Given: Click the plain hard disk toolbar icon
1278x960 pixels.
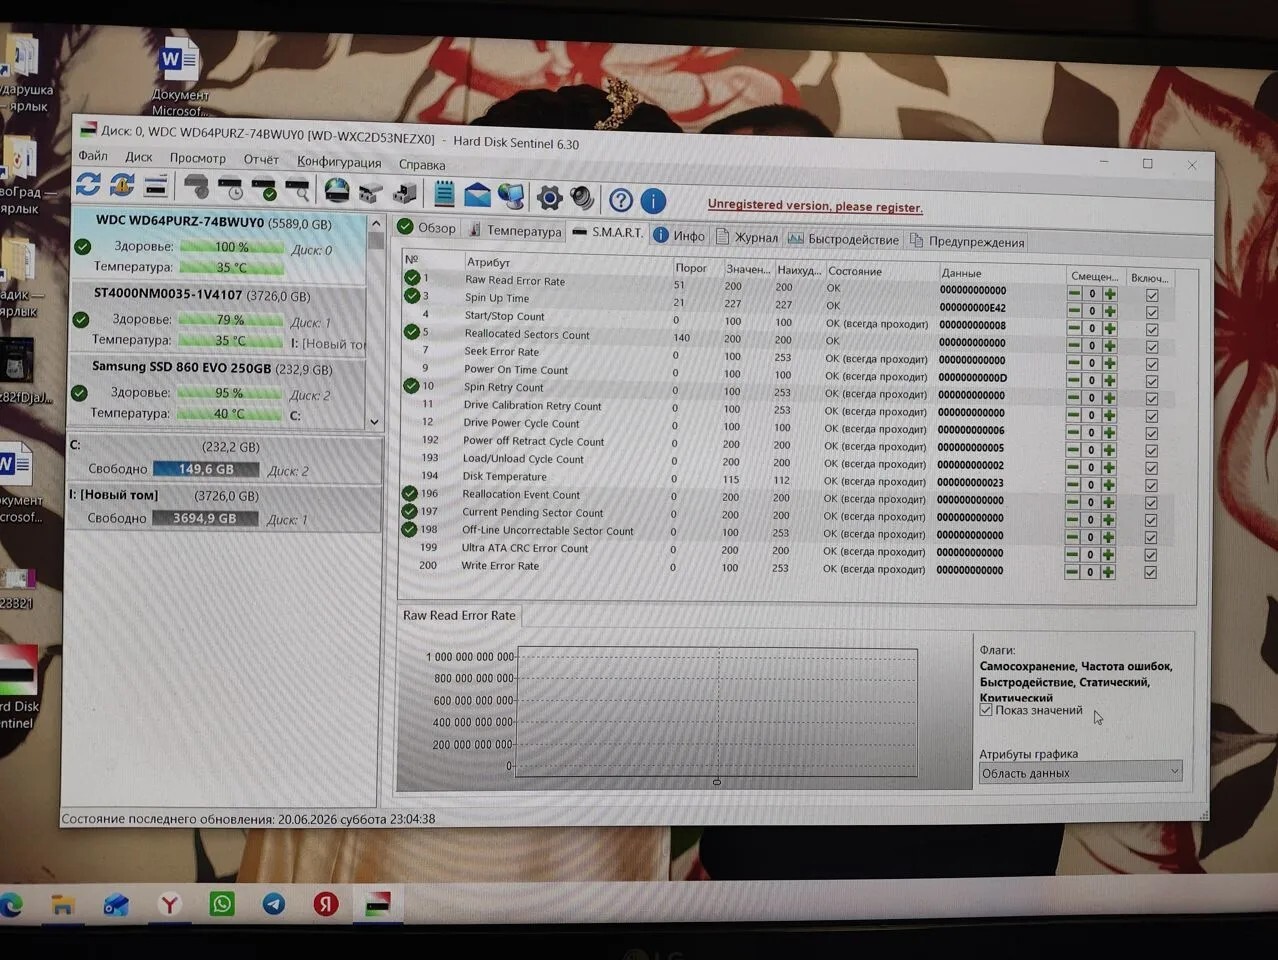Looking at the screenshot, I should point(197,187).
